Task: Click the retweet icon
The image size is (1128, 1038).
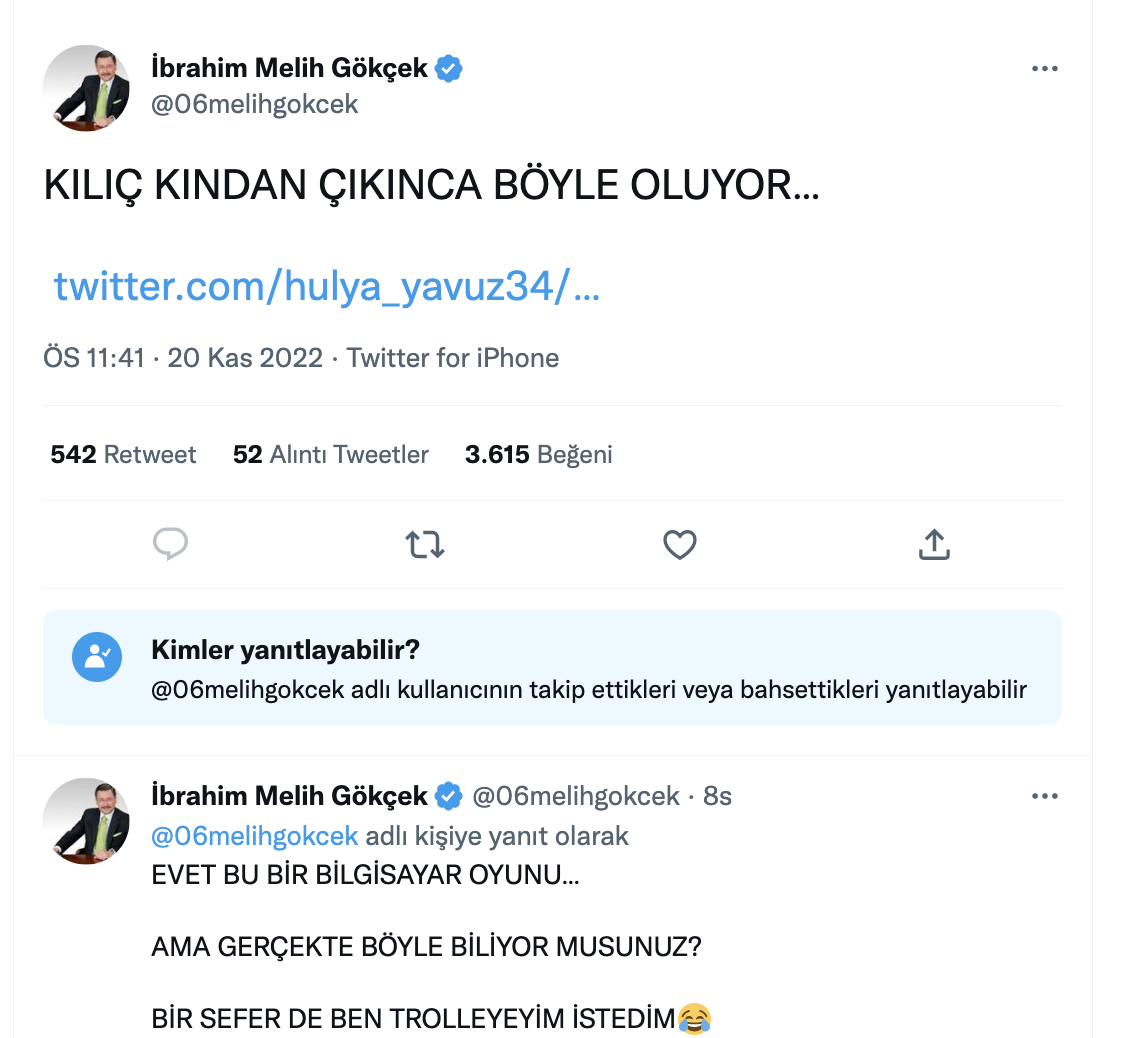Action: pyautogui.click(x=425, y=544)
